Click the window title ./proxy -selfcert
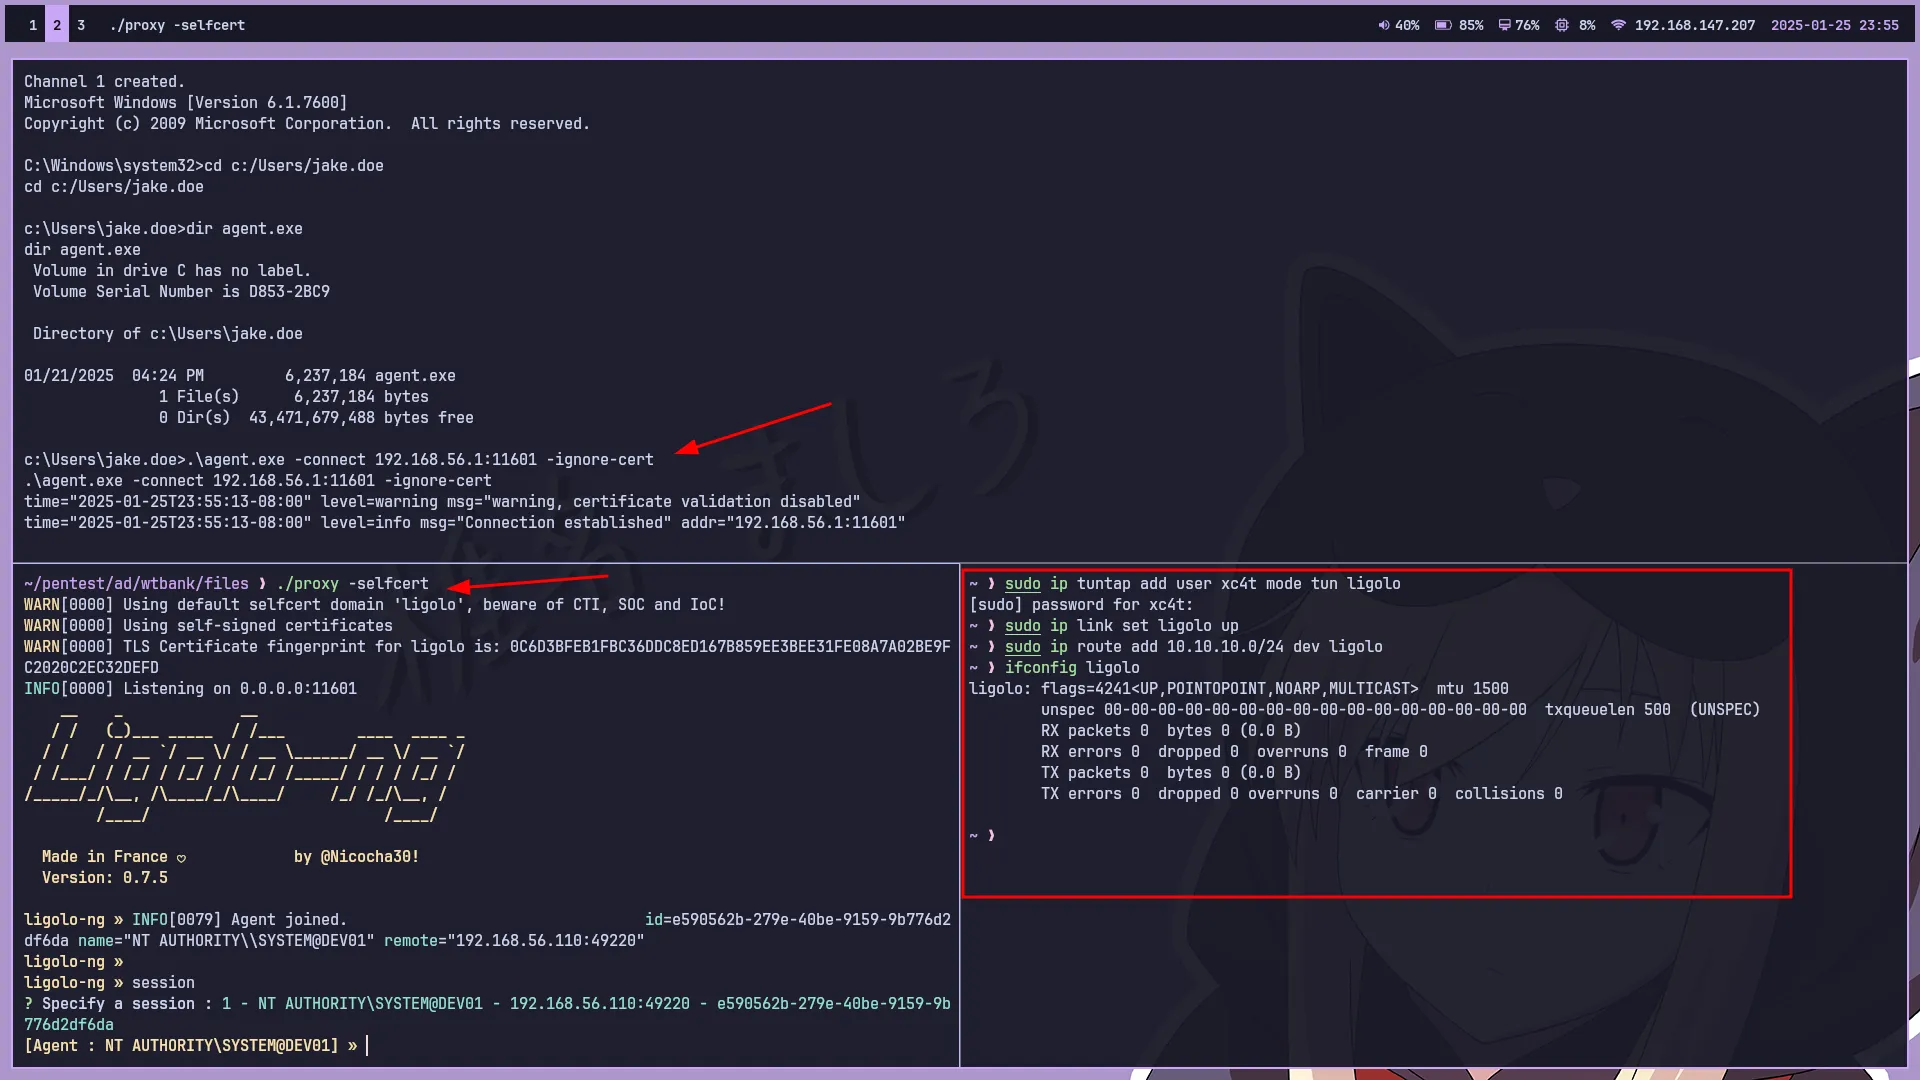This screenshot has width=1920, height=1080. pos(177,25)
